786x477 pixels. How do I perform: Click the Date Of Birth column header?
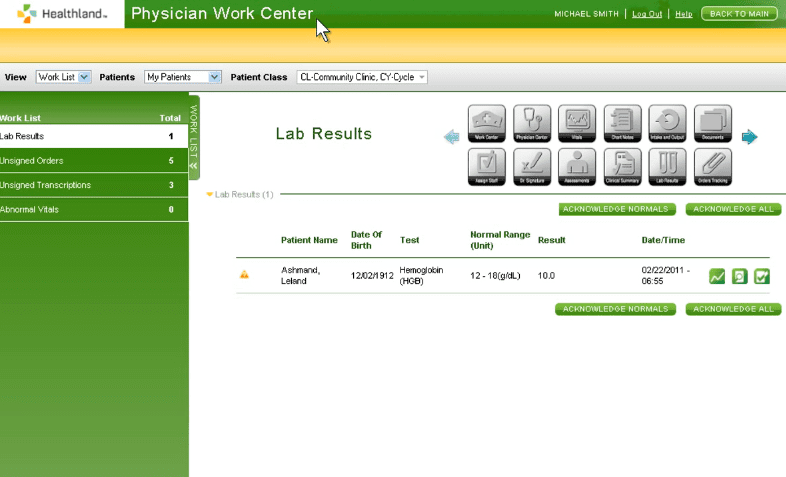coord(366,240)
